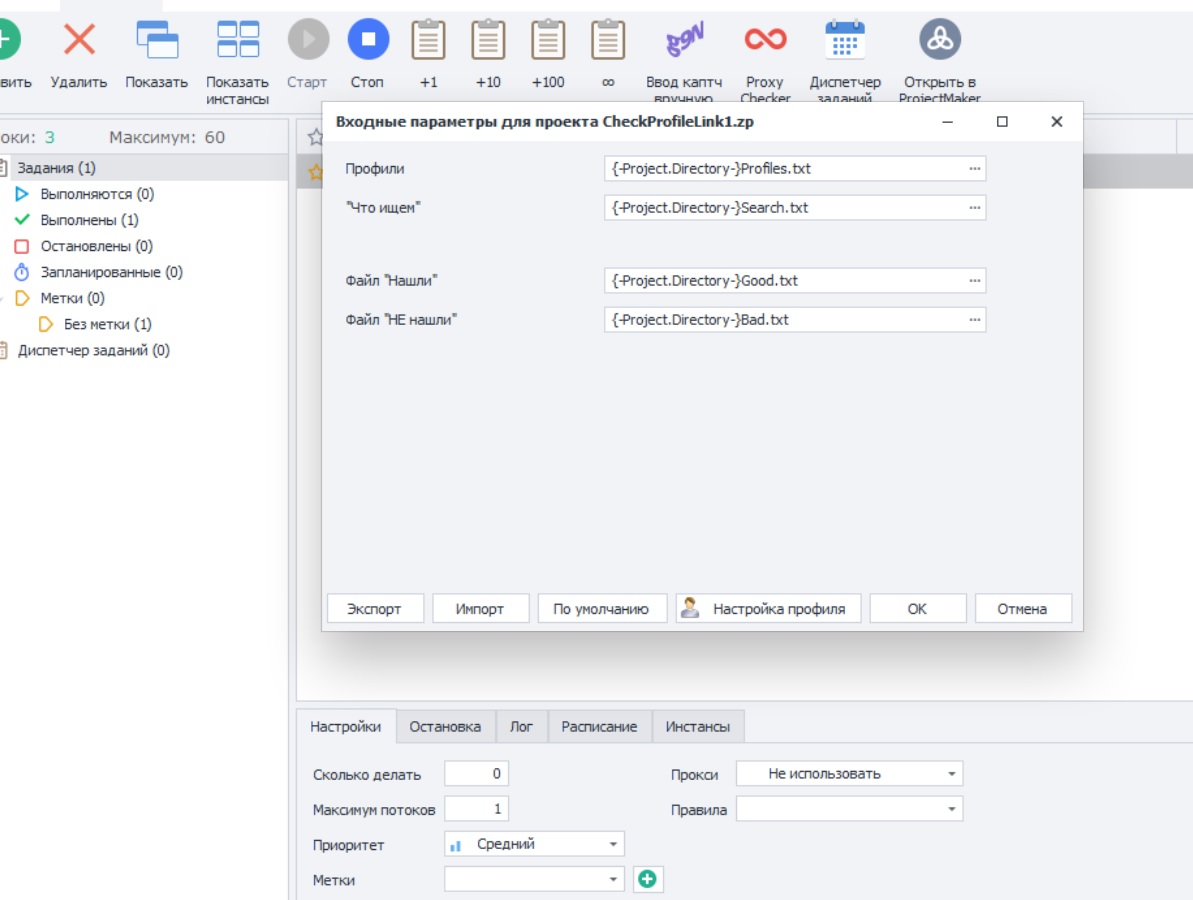Click the +10 clipboard icon
Screen dimensions: 1193x900
(x=488, y=40)
